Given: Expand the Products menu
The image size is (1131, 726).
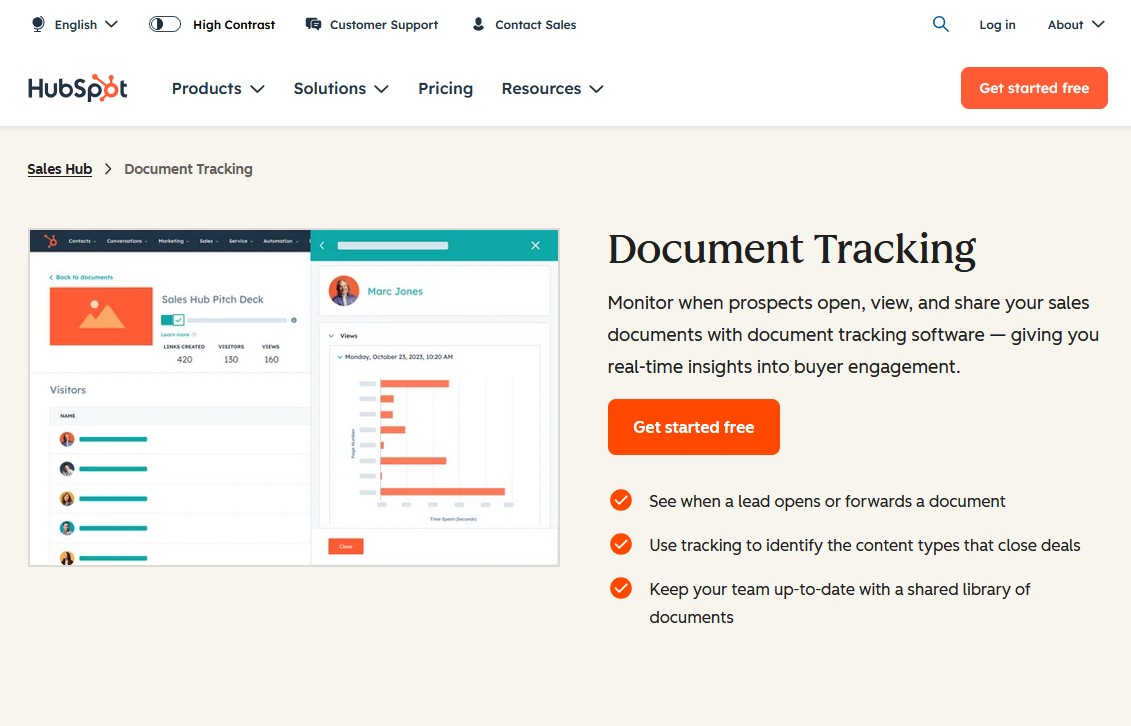Looking at the screenshot, I should pos(218,89).
